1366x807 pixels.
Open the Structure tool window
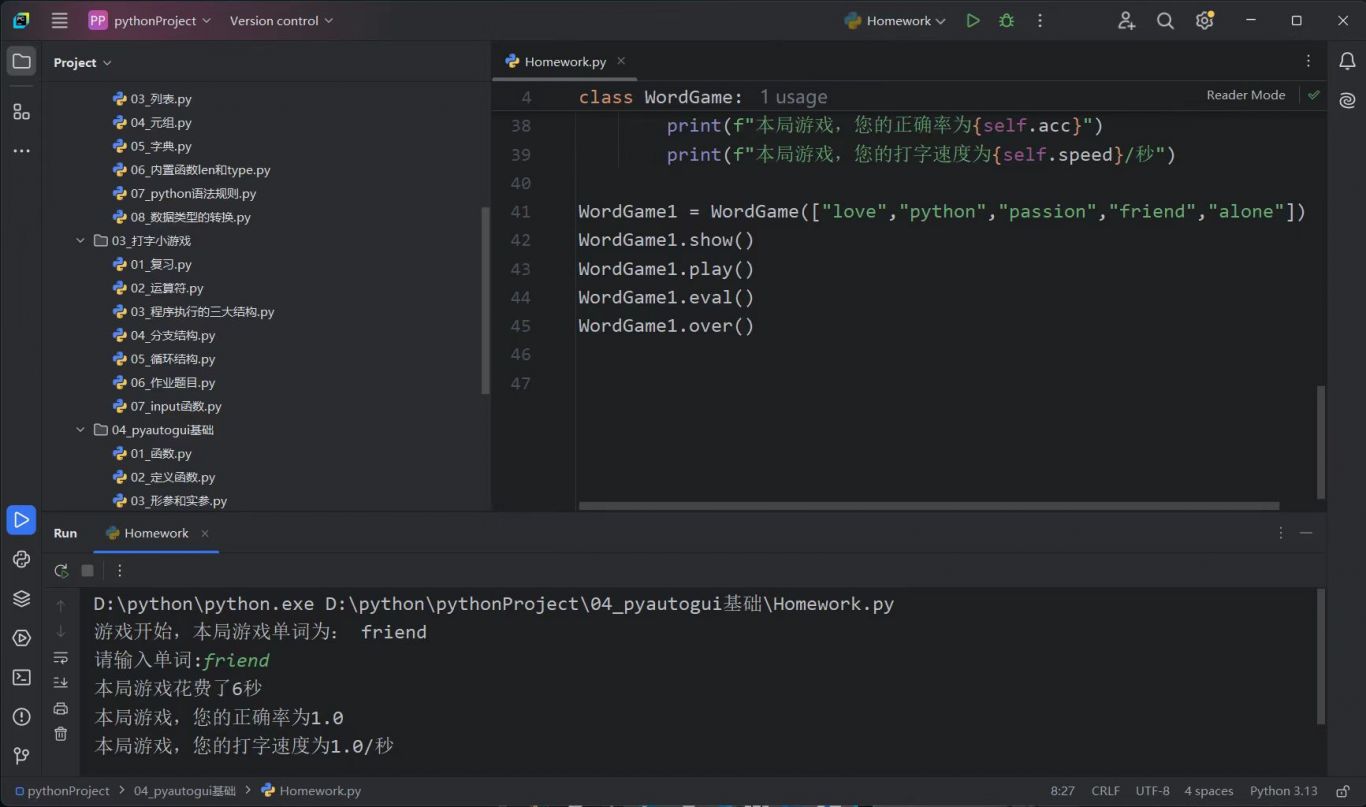21,111
